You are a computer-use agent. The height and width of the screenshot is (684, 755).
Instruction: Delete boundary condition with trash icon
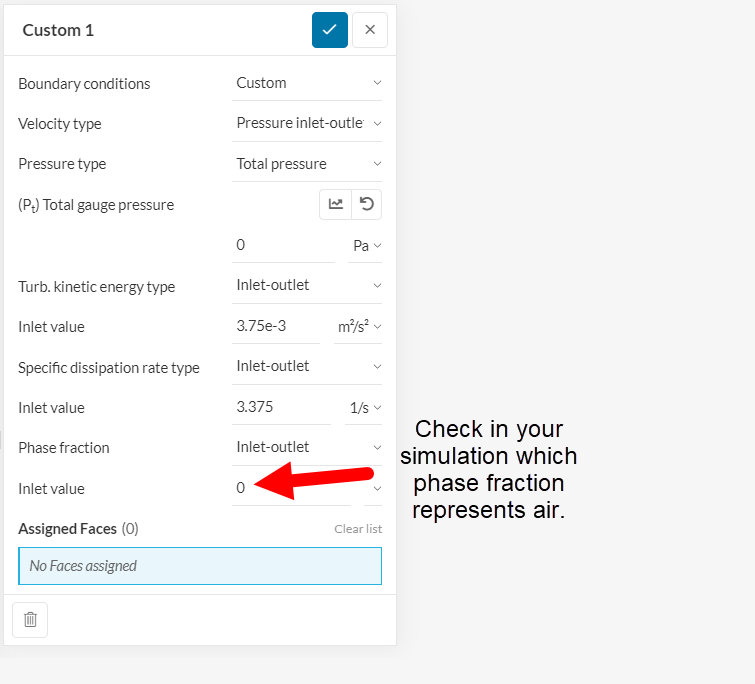click(30, 620)
